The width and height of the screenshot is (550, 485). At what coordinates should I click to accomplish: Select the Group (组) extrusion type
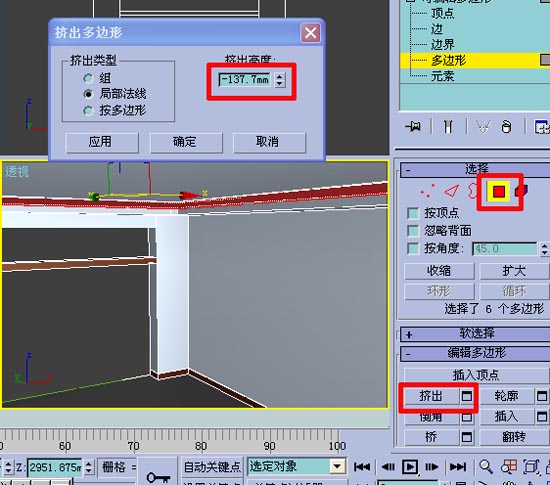pyautogui.click(x=88, y=78)
